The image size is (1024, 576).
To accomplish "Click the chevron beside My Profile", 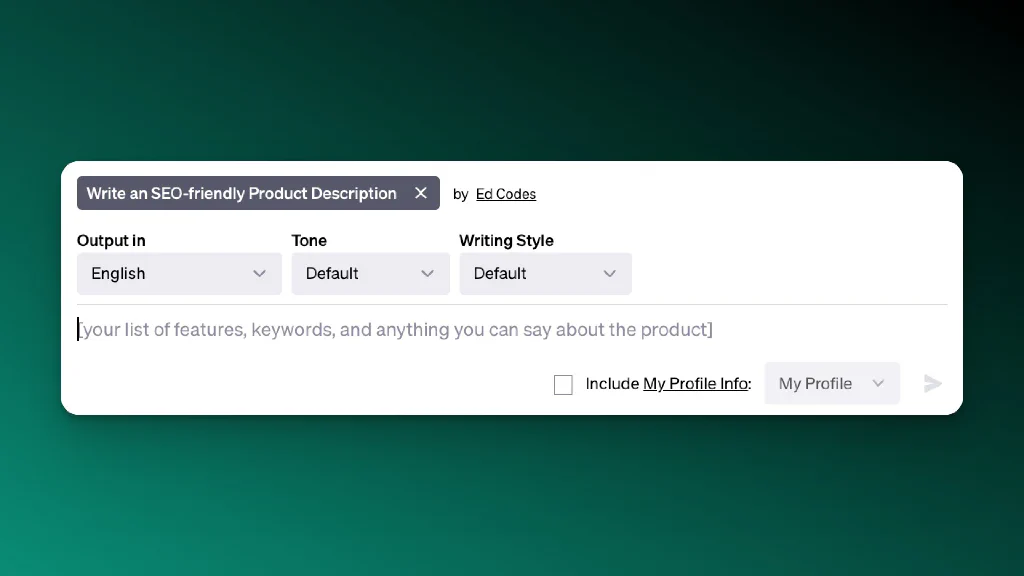I will pyautogui.click(x=878, y=383).
